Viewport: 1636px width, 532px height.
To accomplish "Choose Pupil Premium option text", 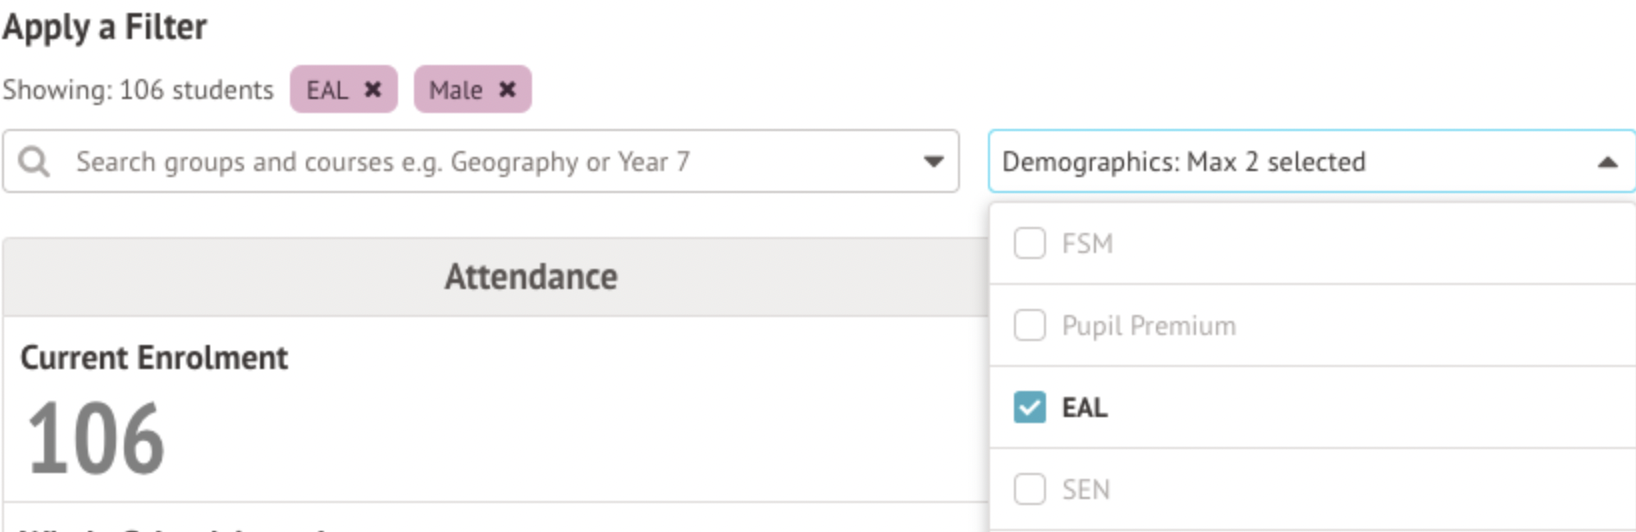I will (1148, 326).
